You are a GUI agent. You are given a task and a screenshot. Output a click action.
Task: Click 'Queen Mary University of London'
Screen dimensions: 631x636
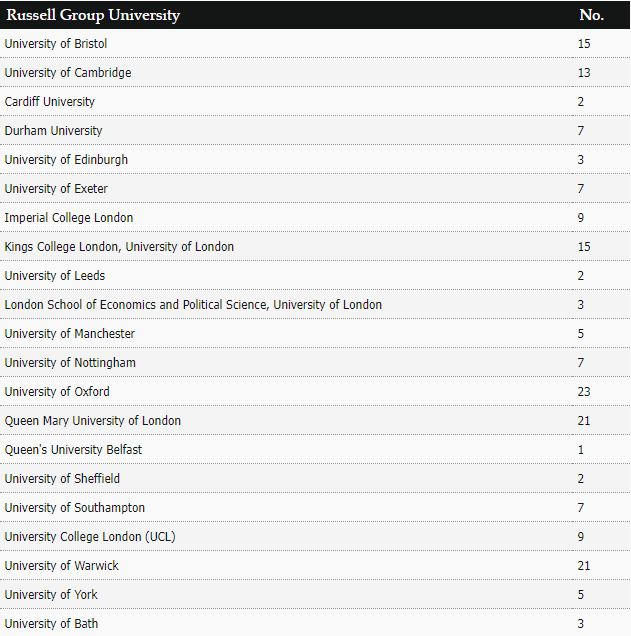[92, 421]
